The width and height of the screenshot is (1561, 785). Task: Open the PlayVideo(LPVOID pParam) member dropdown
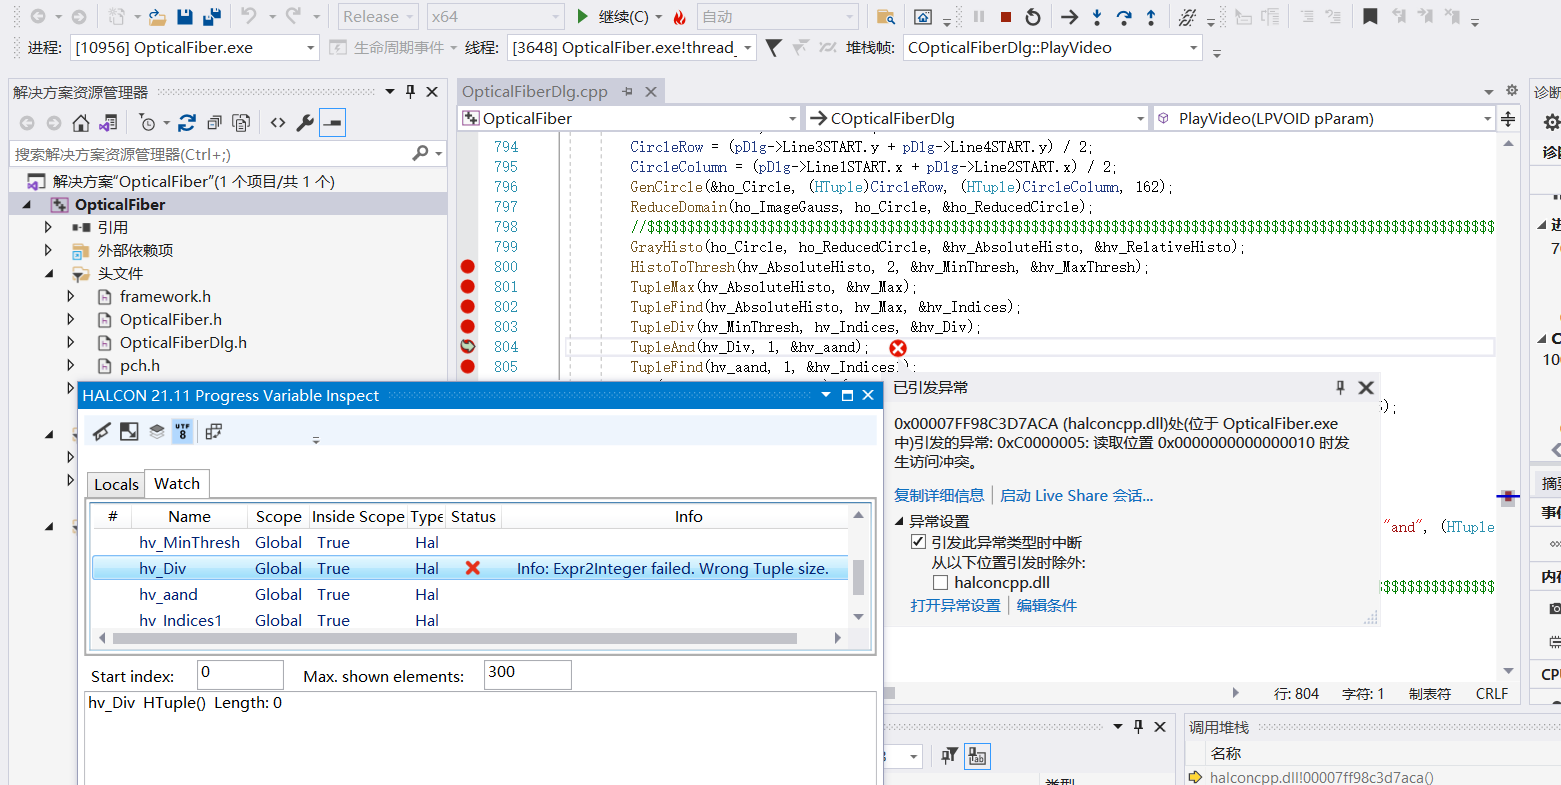[x=1324, y=118]
